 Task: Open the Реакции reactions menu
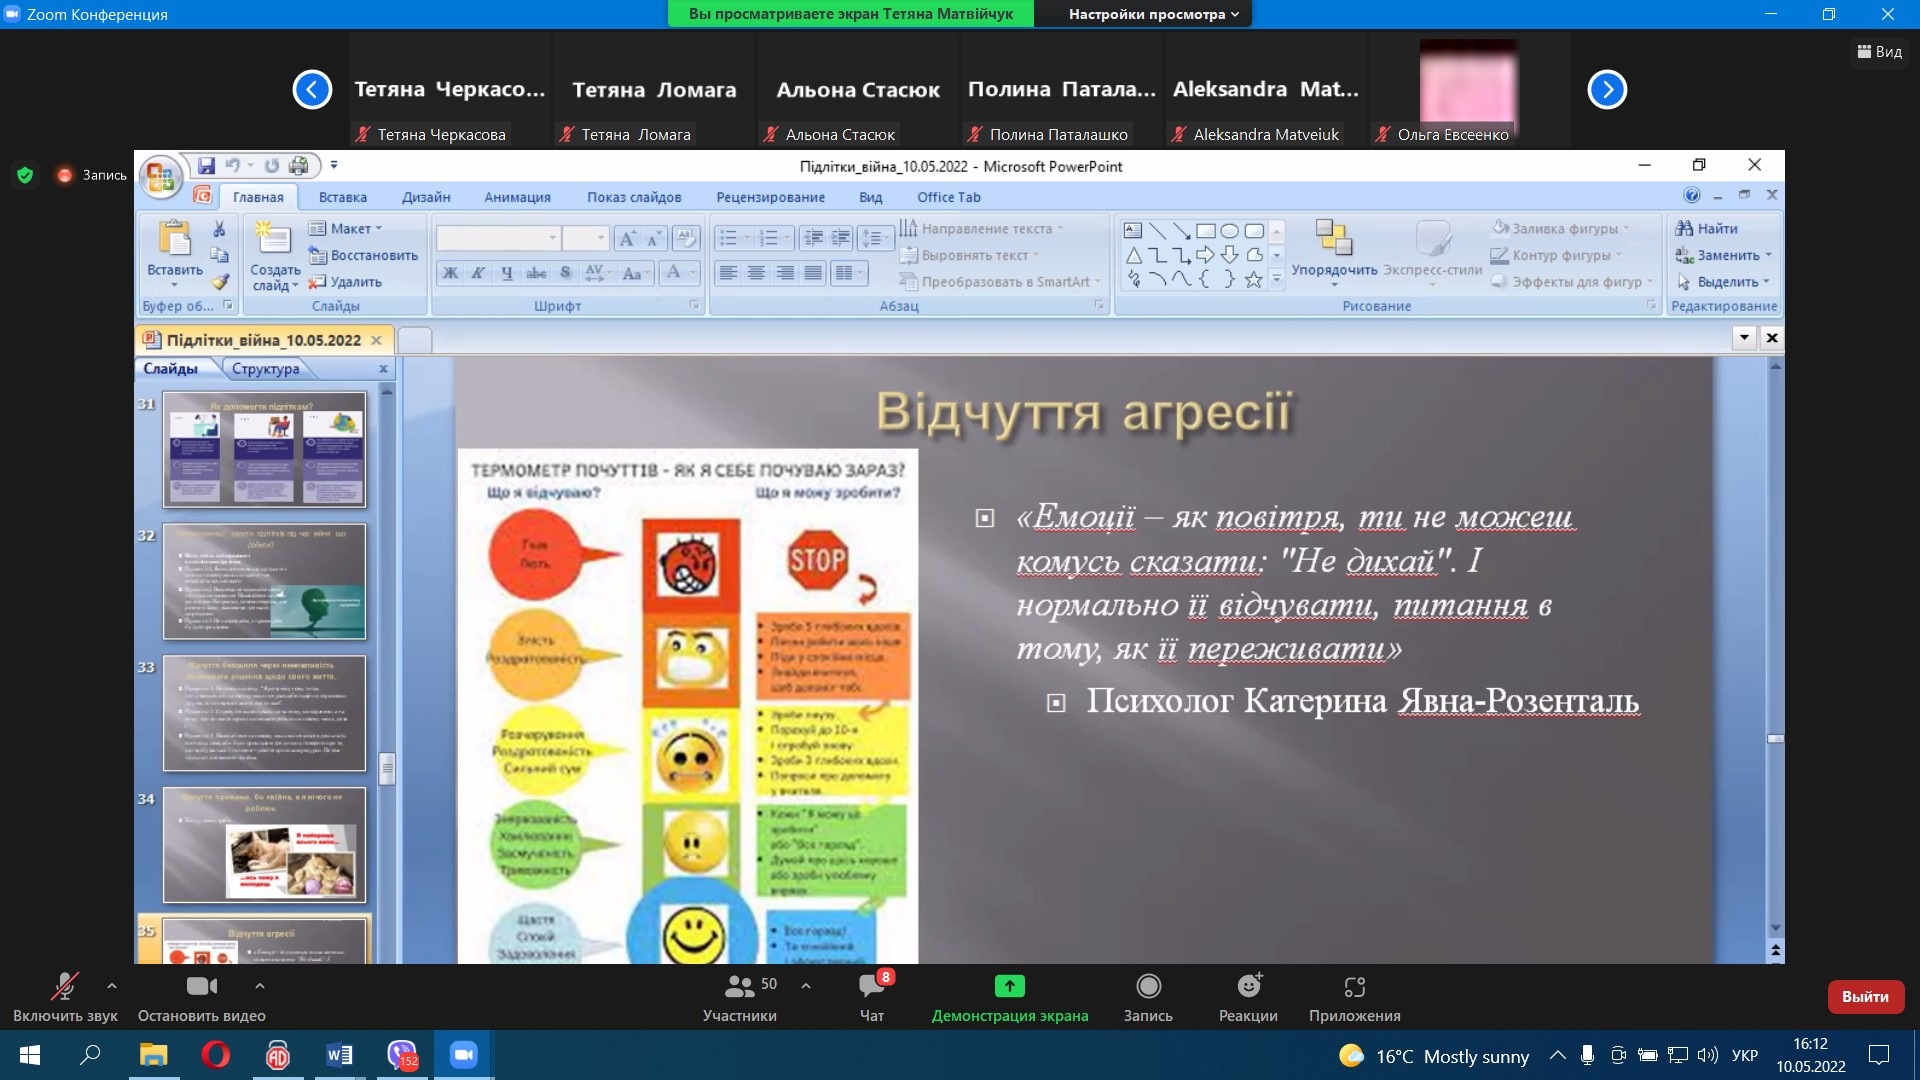(x=1248, y=987)
